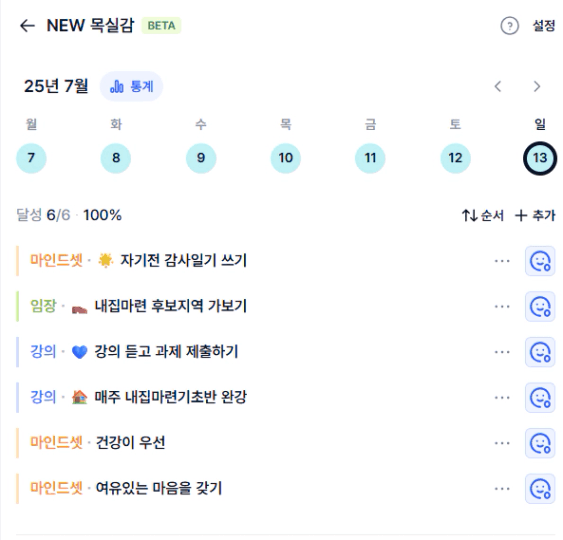Click the completion face for 여유있는 마음을 갖기

pyautogui.click(x=540, y=489)
